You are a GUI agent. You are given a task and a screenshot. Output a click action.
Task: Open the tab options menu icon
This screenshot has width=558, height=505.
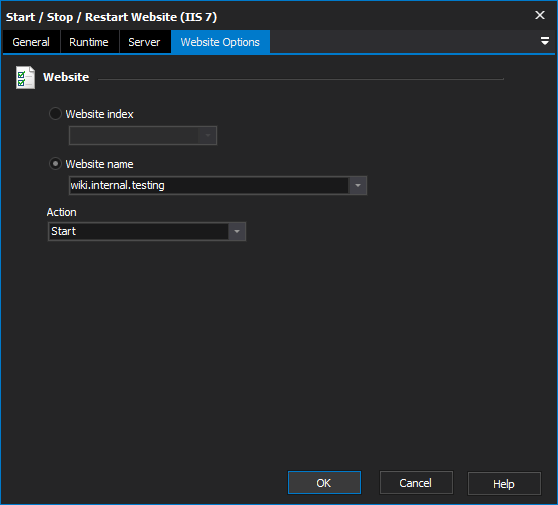[544, 41]
